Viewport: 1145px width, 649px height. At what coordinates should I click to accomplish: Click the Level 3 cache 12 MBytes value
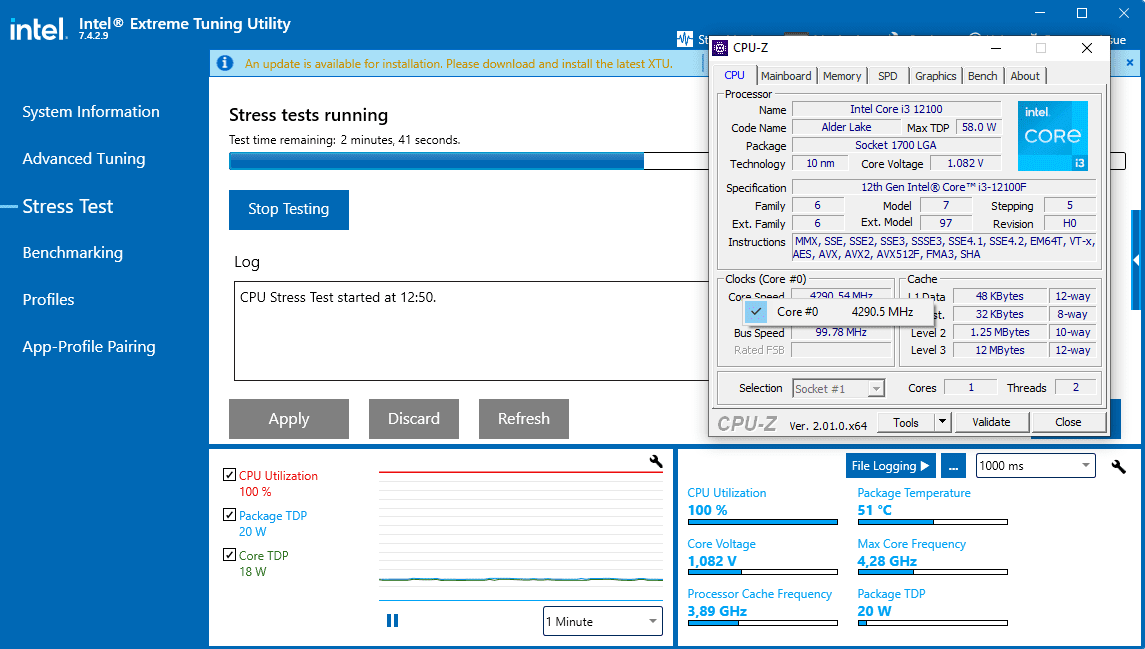tap(1000, 350)
